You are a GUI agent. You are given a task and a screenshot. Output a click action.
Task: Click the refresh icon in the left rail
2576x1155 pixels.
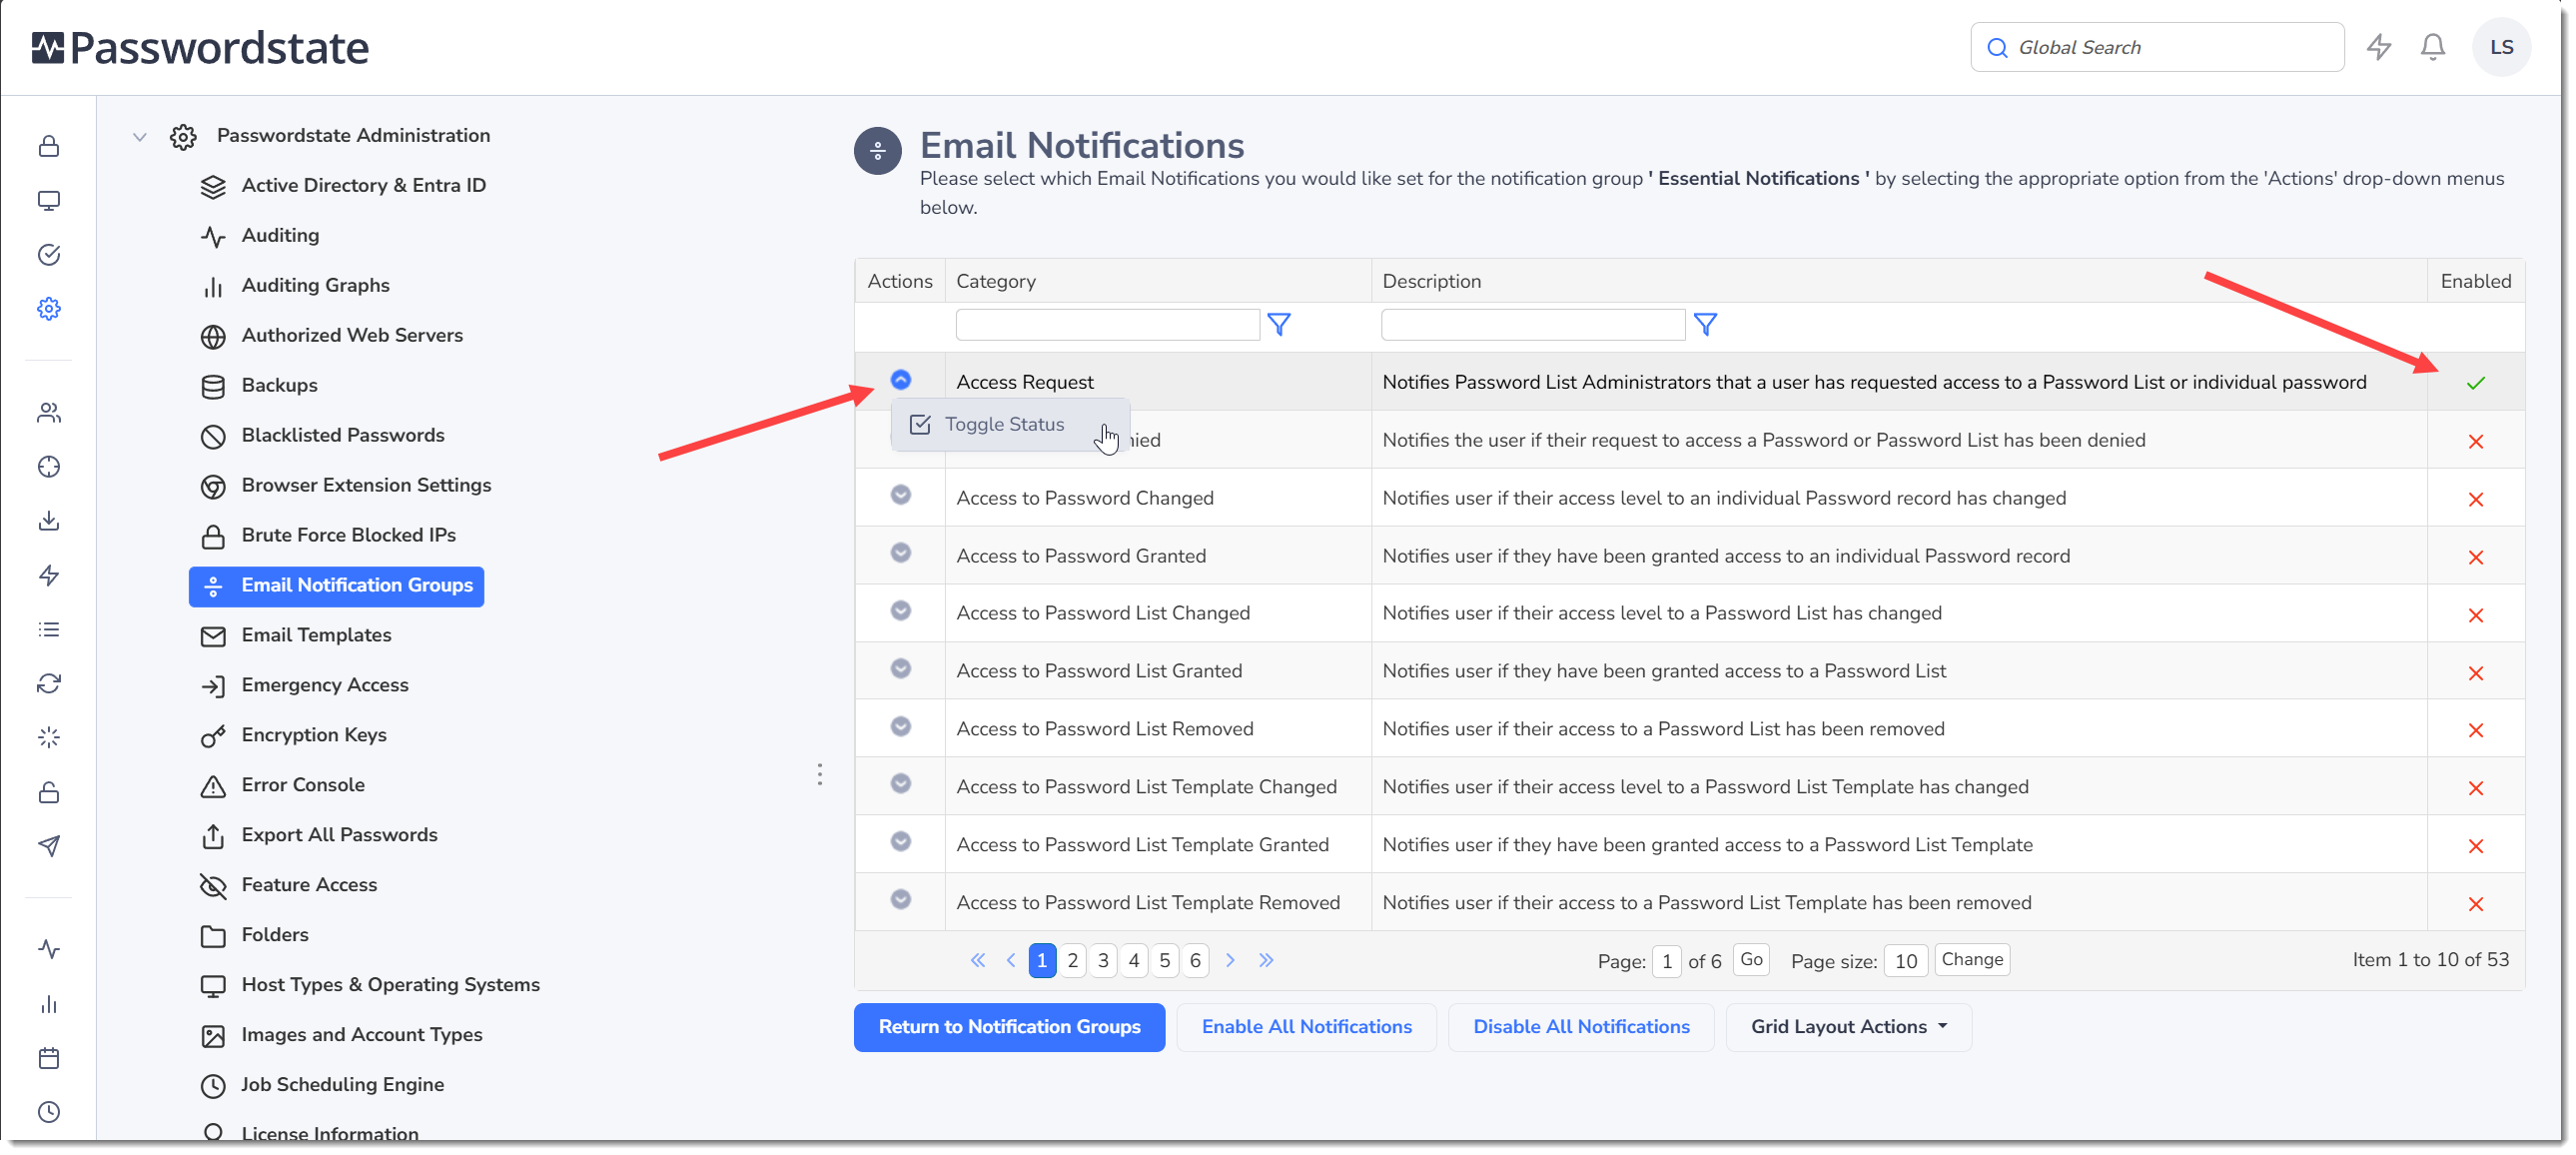[x=48, y=684]
